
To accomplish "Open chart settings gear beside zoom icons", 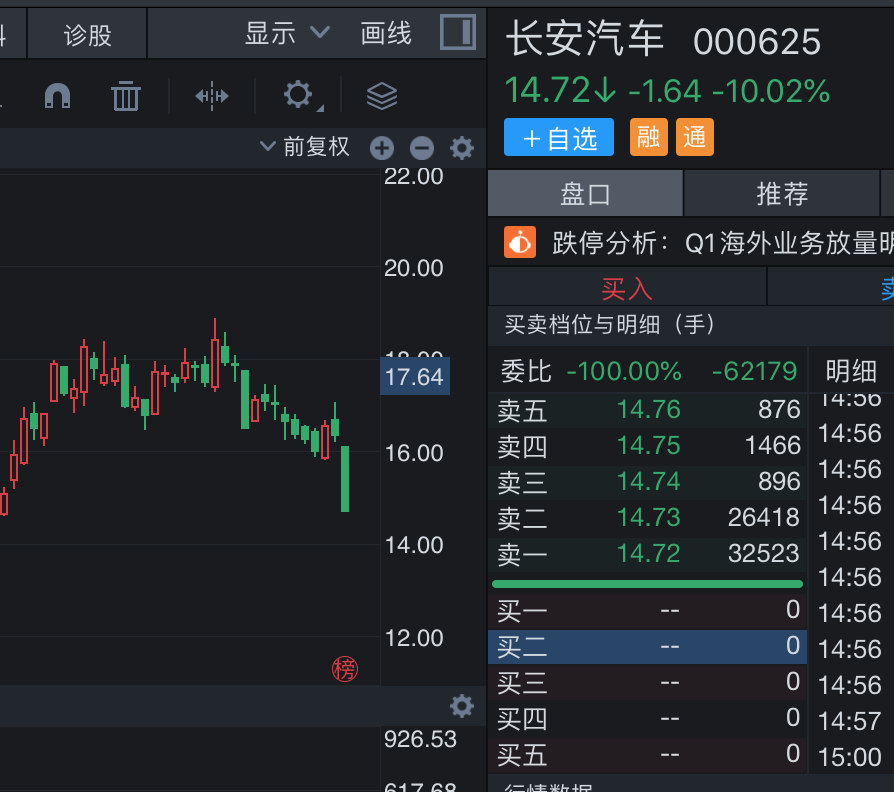I will point(462,148).
